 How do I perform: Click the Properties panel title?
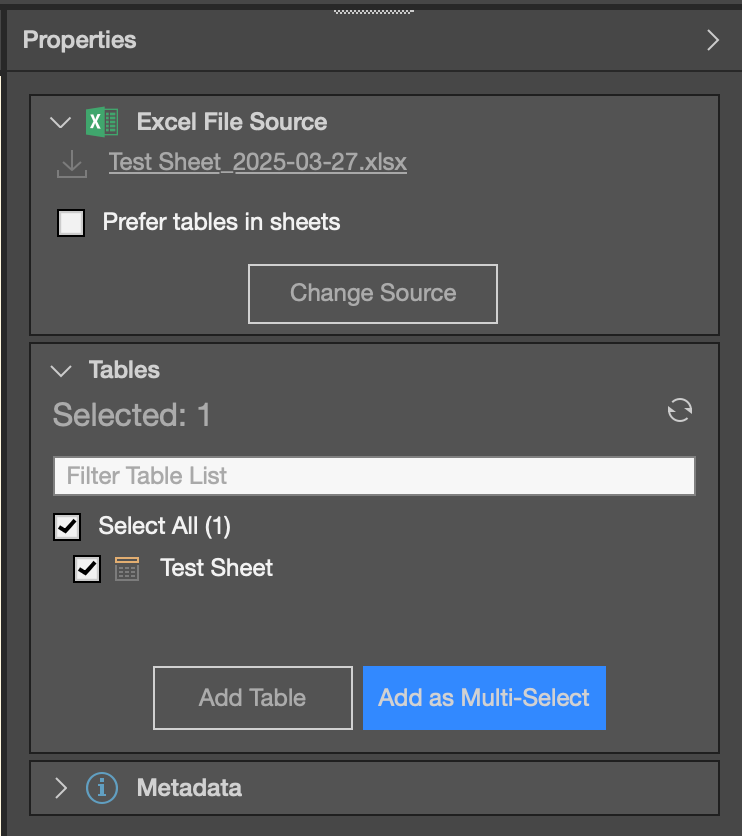tap(79, 40)
